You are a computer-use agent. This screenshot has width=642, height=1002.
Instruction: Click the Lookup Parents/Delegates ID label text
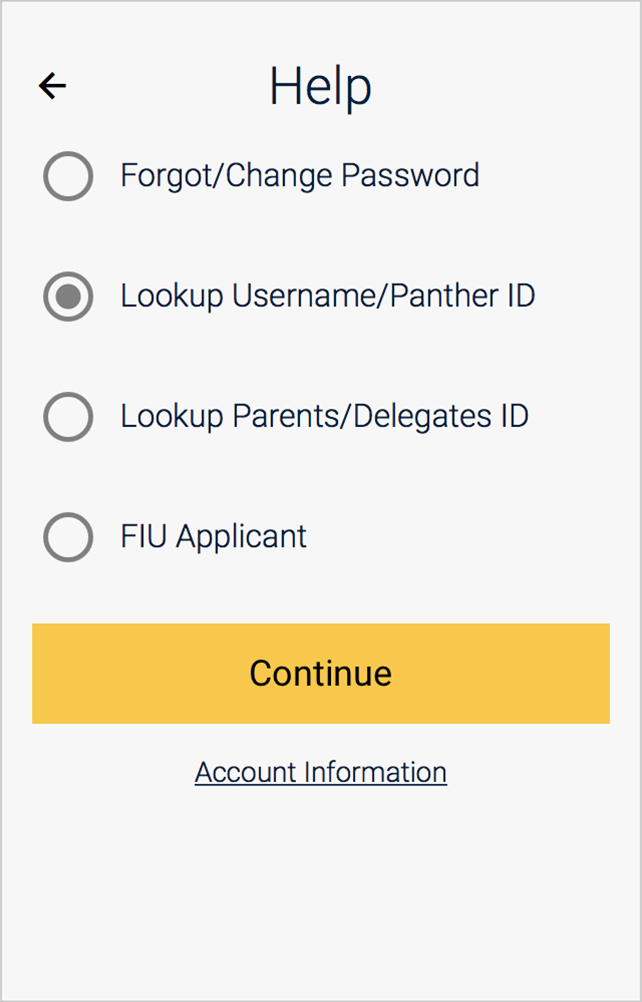point(324,417)
